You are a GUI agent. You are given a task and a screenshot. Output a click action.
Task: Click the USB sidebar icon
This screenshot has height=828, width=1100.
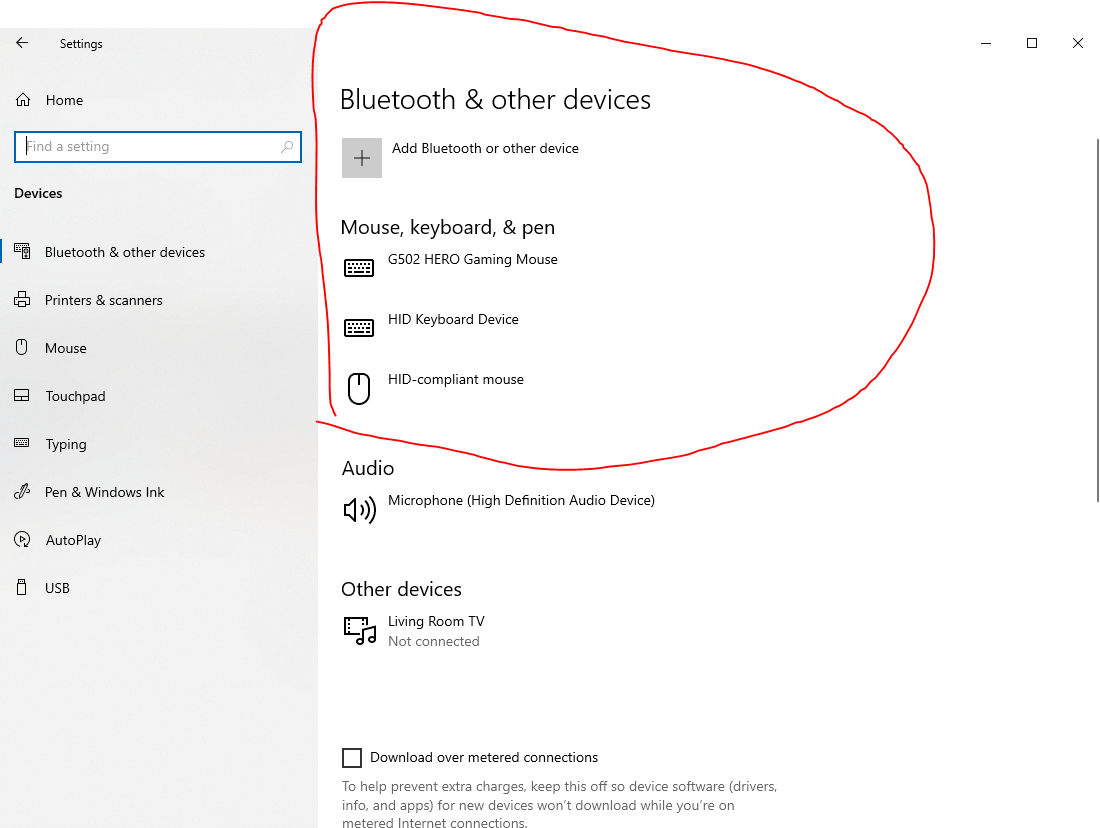[x=22, y=587]
